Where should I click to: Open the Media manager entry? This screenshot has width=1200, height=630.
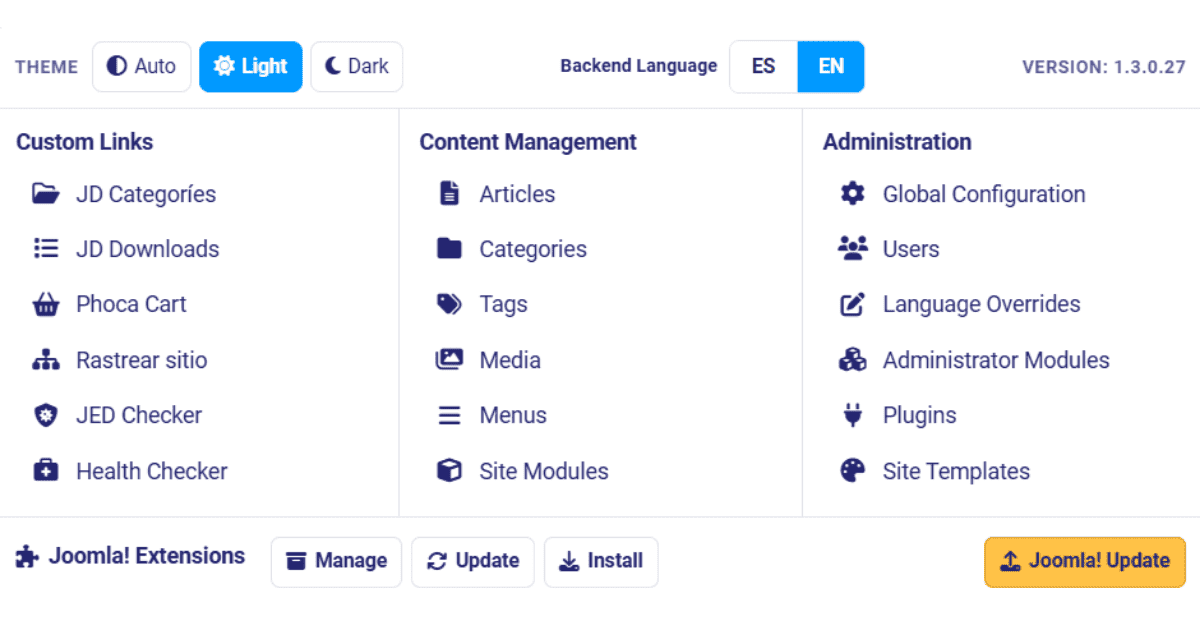[x=510, y=360]
